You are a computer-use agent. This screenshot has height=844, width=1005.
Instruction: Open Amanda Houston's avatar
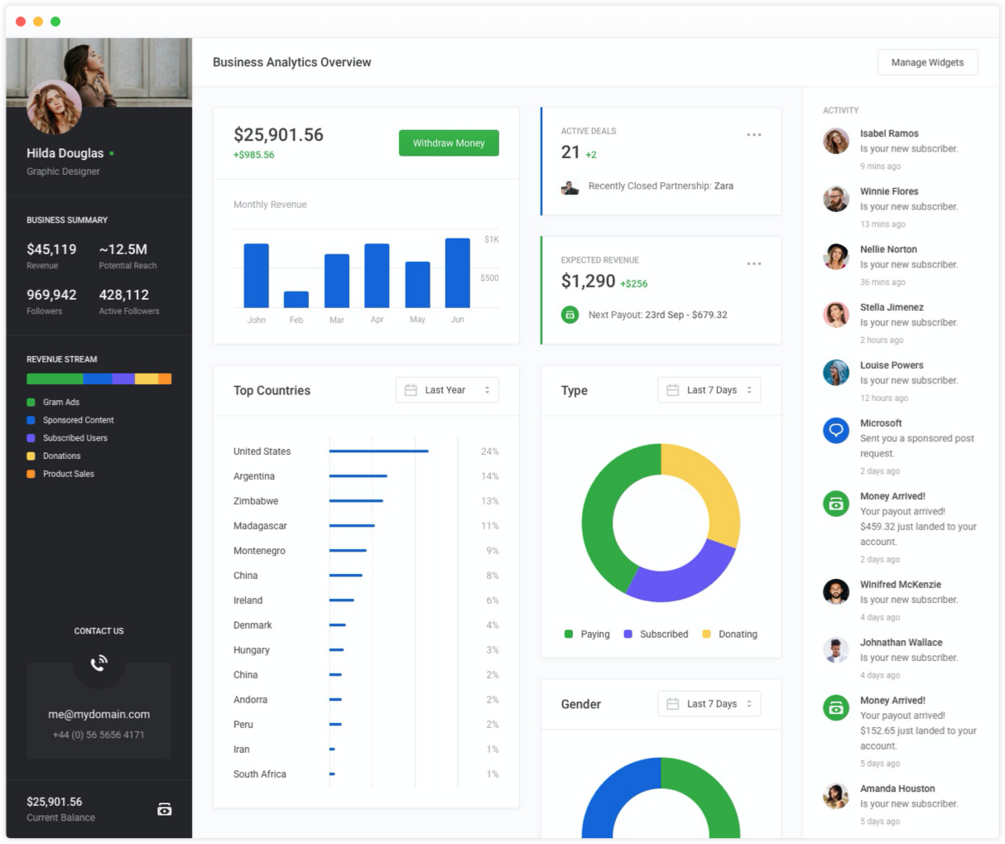[x=836, y=795]
